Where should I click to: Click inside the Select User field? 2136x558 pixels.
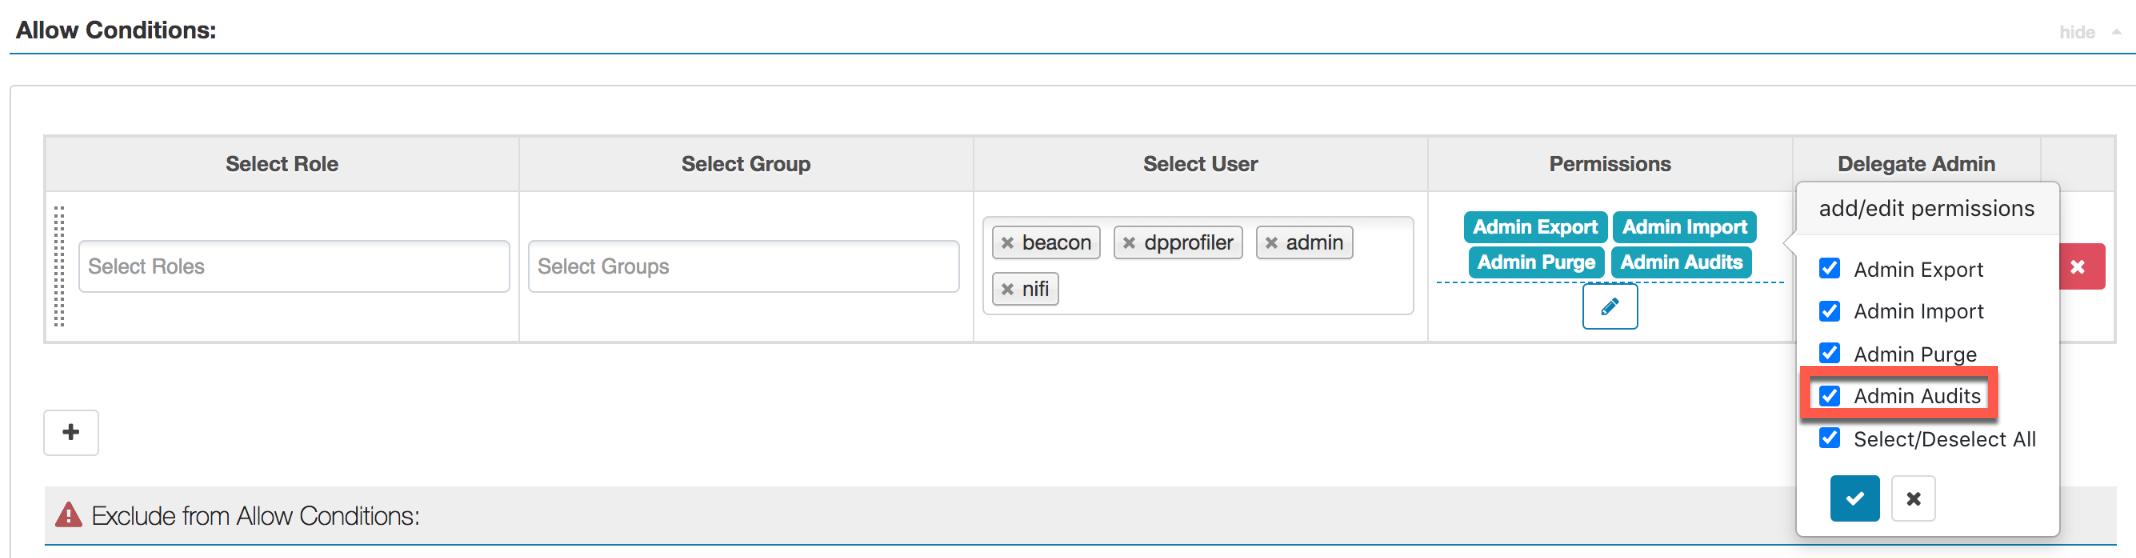coord(1230,290)
